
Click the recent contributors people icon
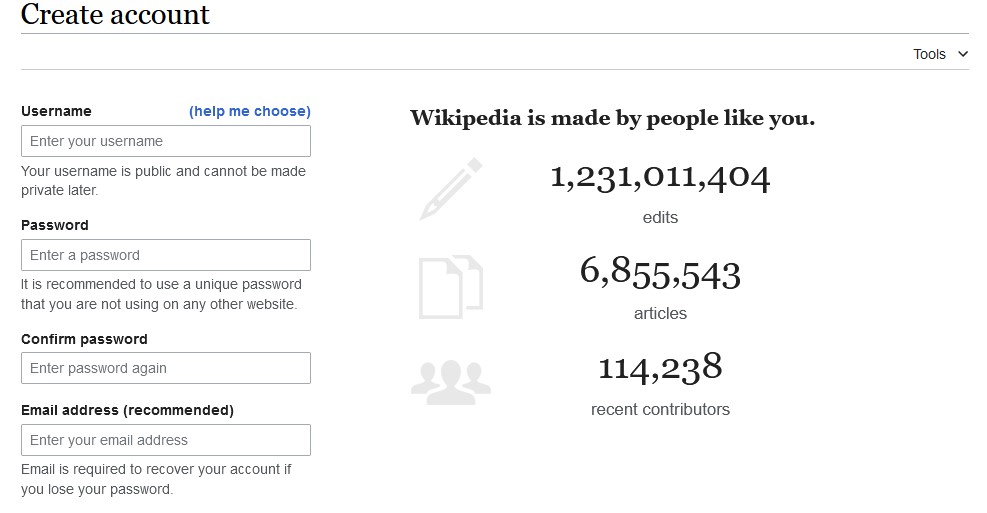pos(450,381)
